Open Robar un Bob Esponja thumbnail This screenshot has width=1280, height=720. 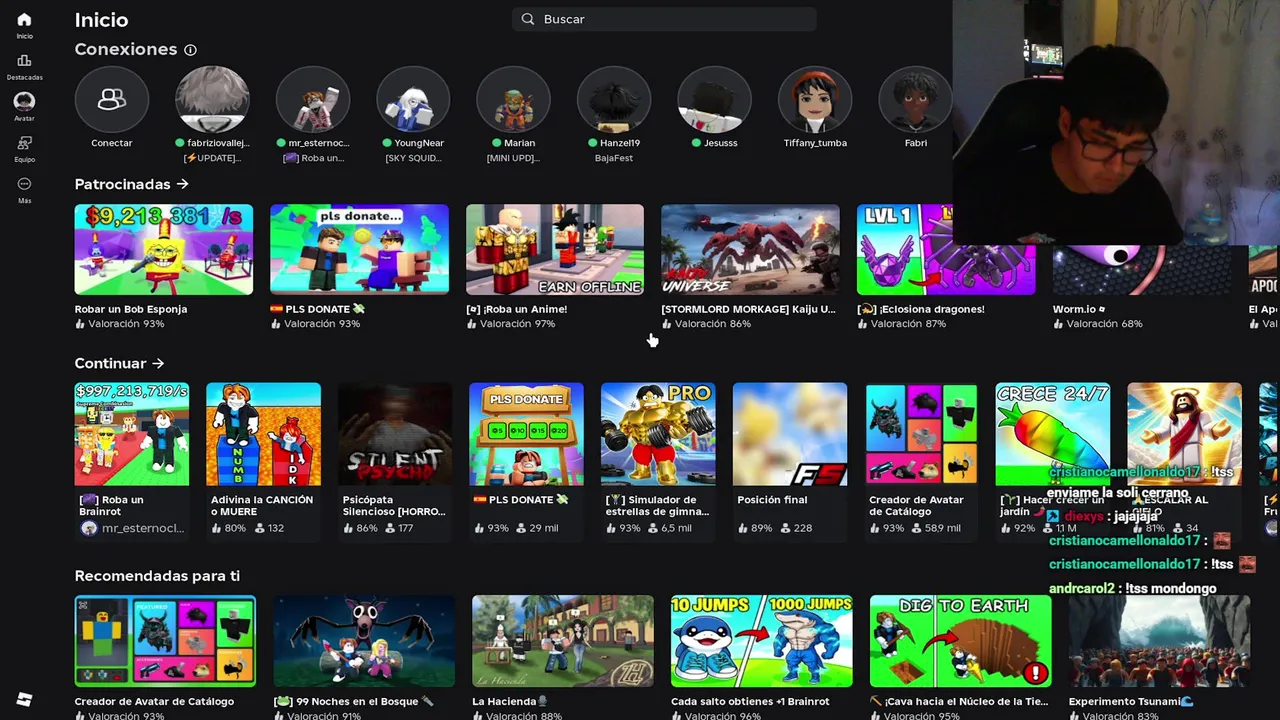click(164, 249)
